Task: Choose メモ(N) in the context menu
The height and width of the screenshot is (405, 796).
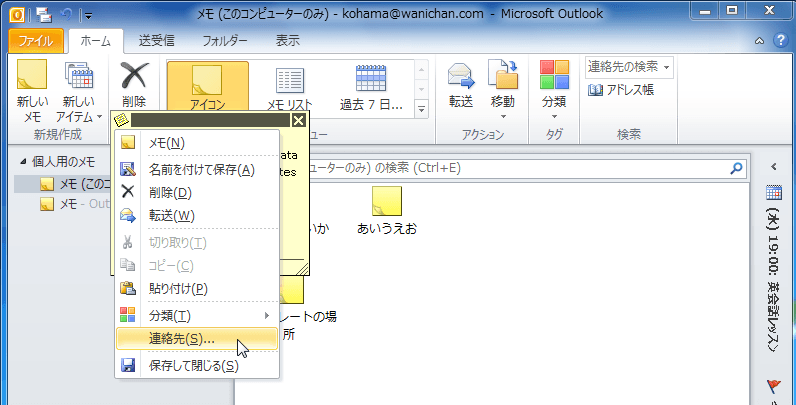Action: [197, 143]
